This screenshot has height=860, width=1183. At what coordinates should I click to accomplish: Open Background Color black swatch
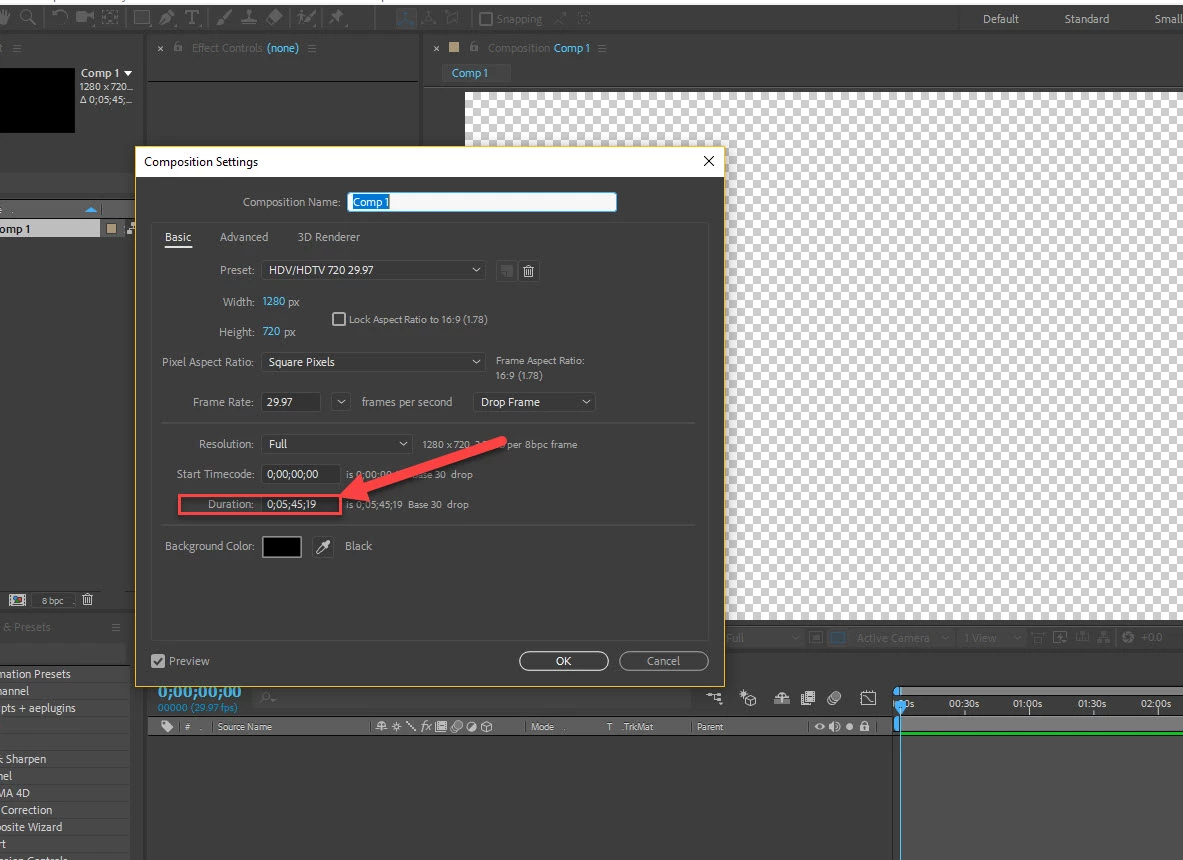(281, 547)
